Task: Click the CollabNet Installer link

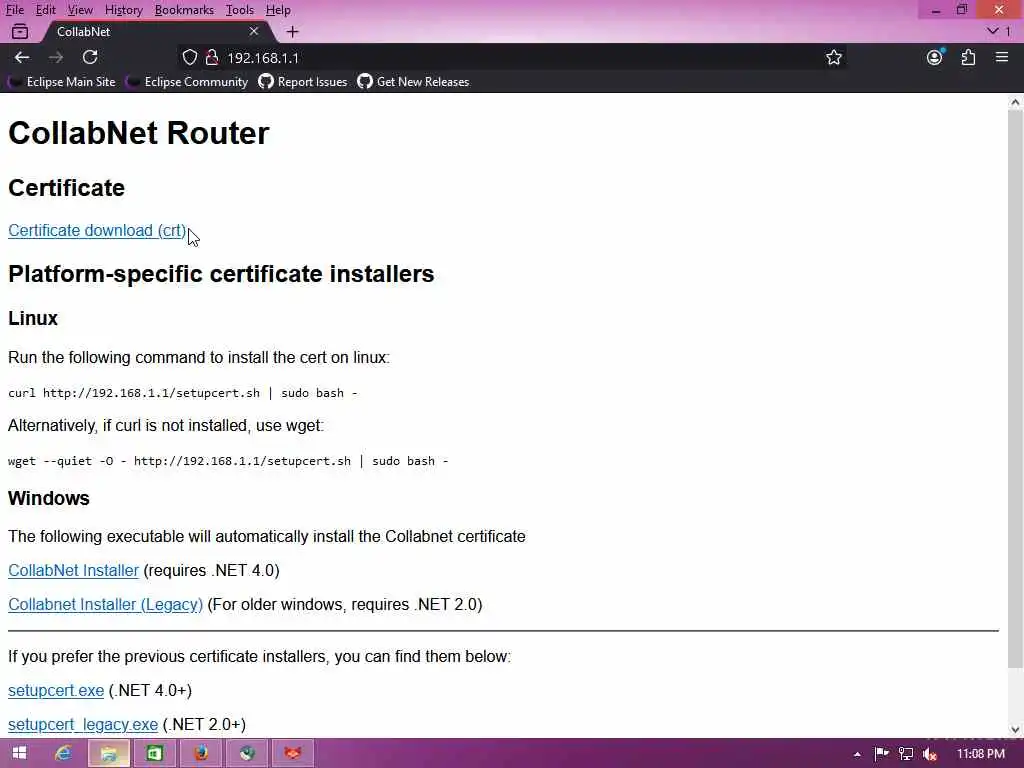Action: click(73, 570)
